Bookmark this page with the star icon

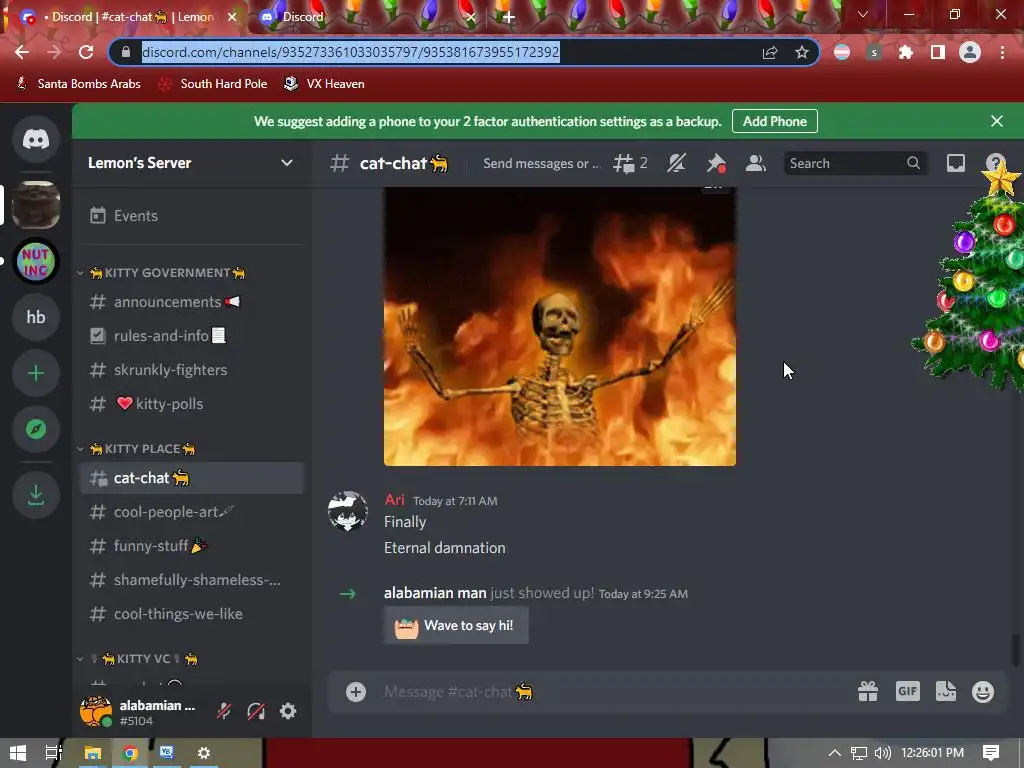[x=802, y=52]
